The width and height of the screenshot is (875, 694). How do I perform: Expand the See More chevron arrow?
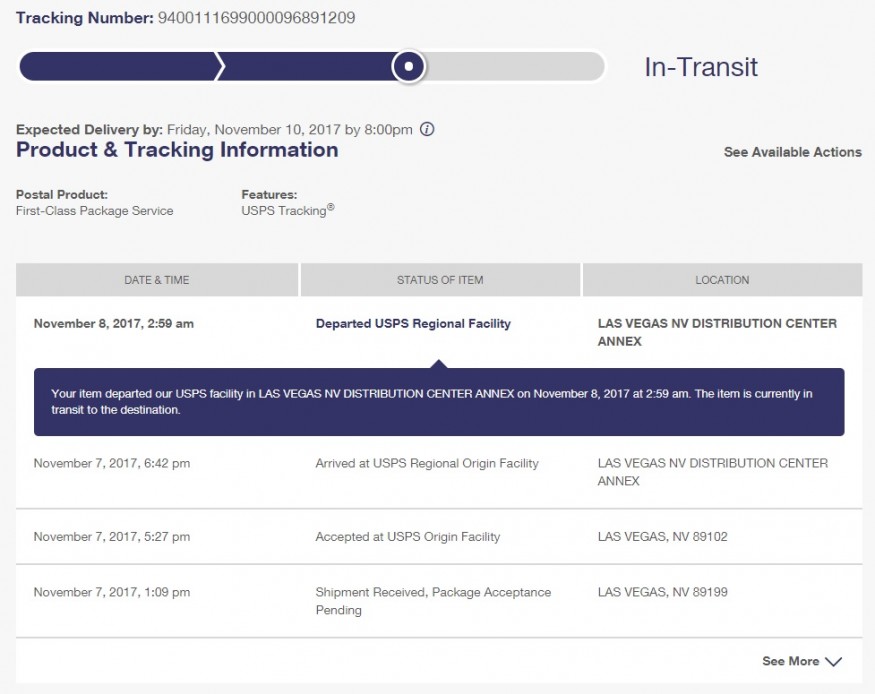pyautogui.click(x=833, y=661)
